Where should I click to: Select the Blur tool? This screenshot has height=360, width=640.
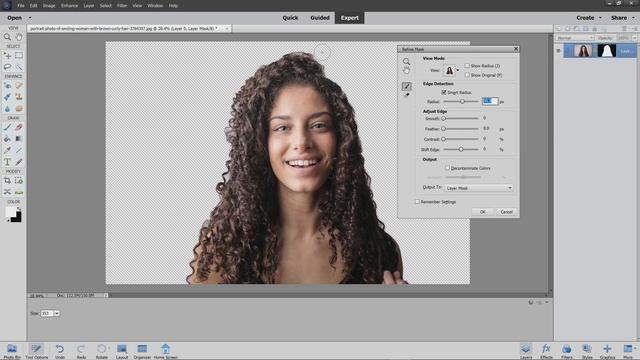tap(7, 109)
